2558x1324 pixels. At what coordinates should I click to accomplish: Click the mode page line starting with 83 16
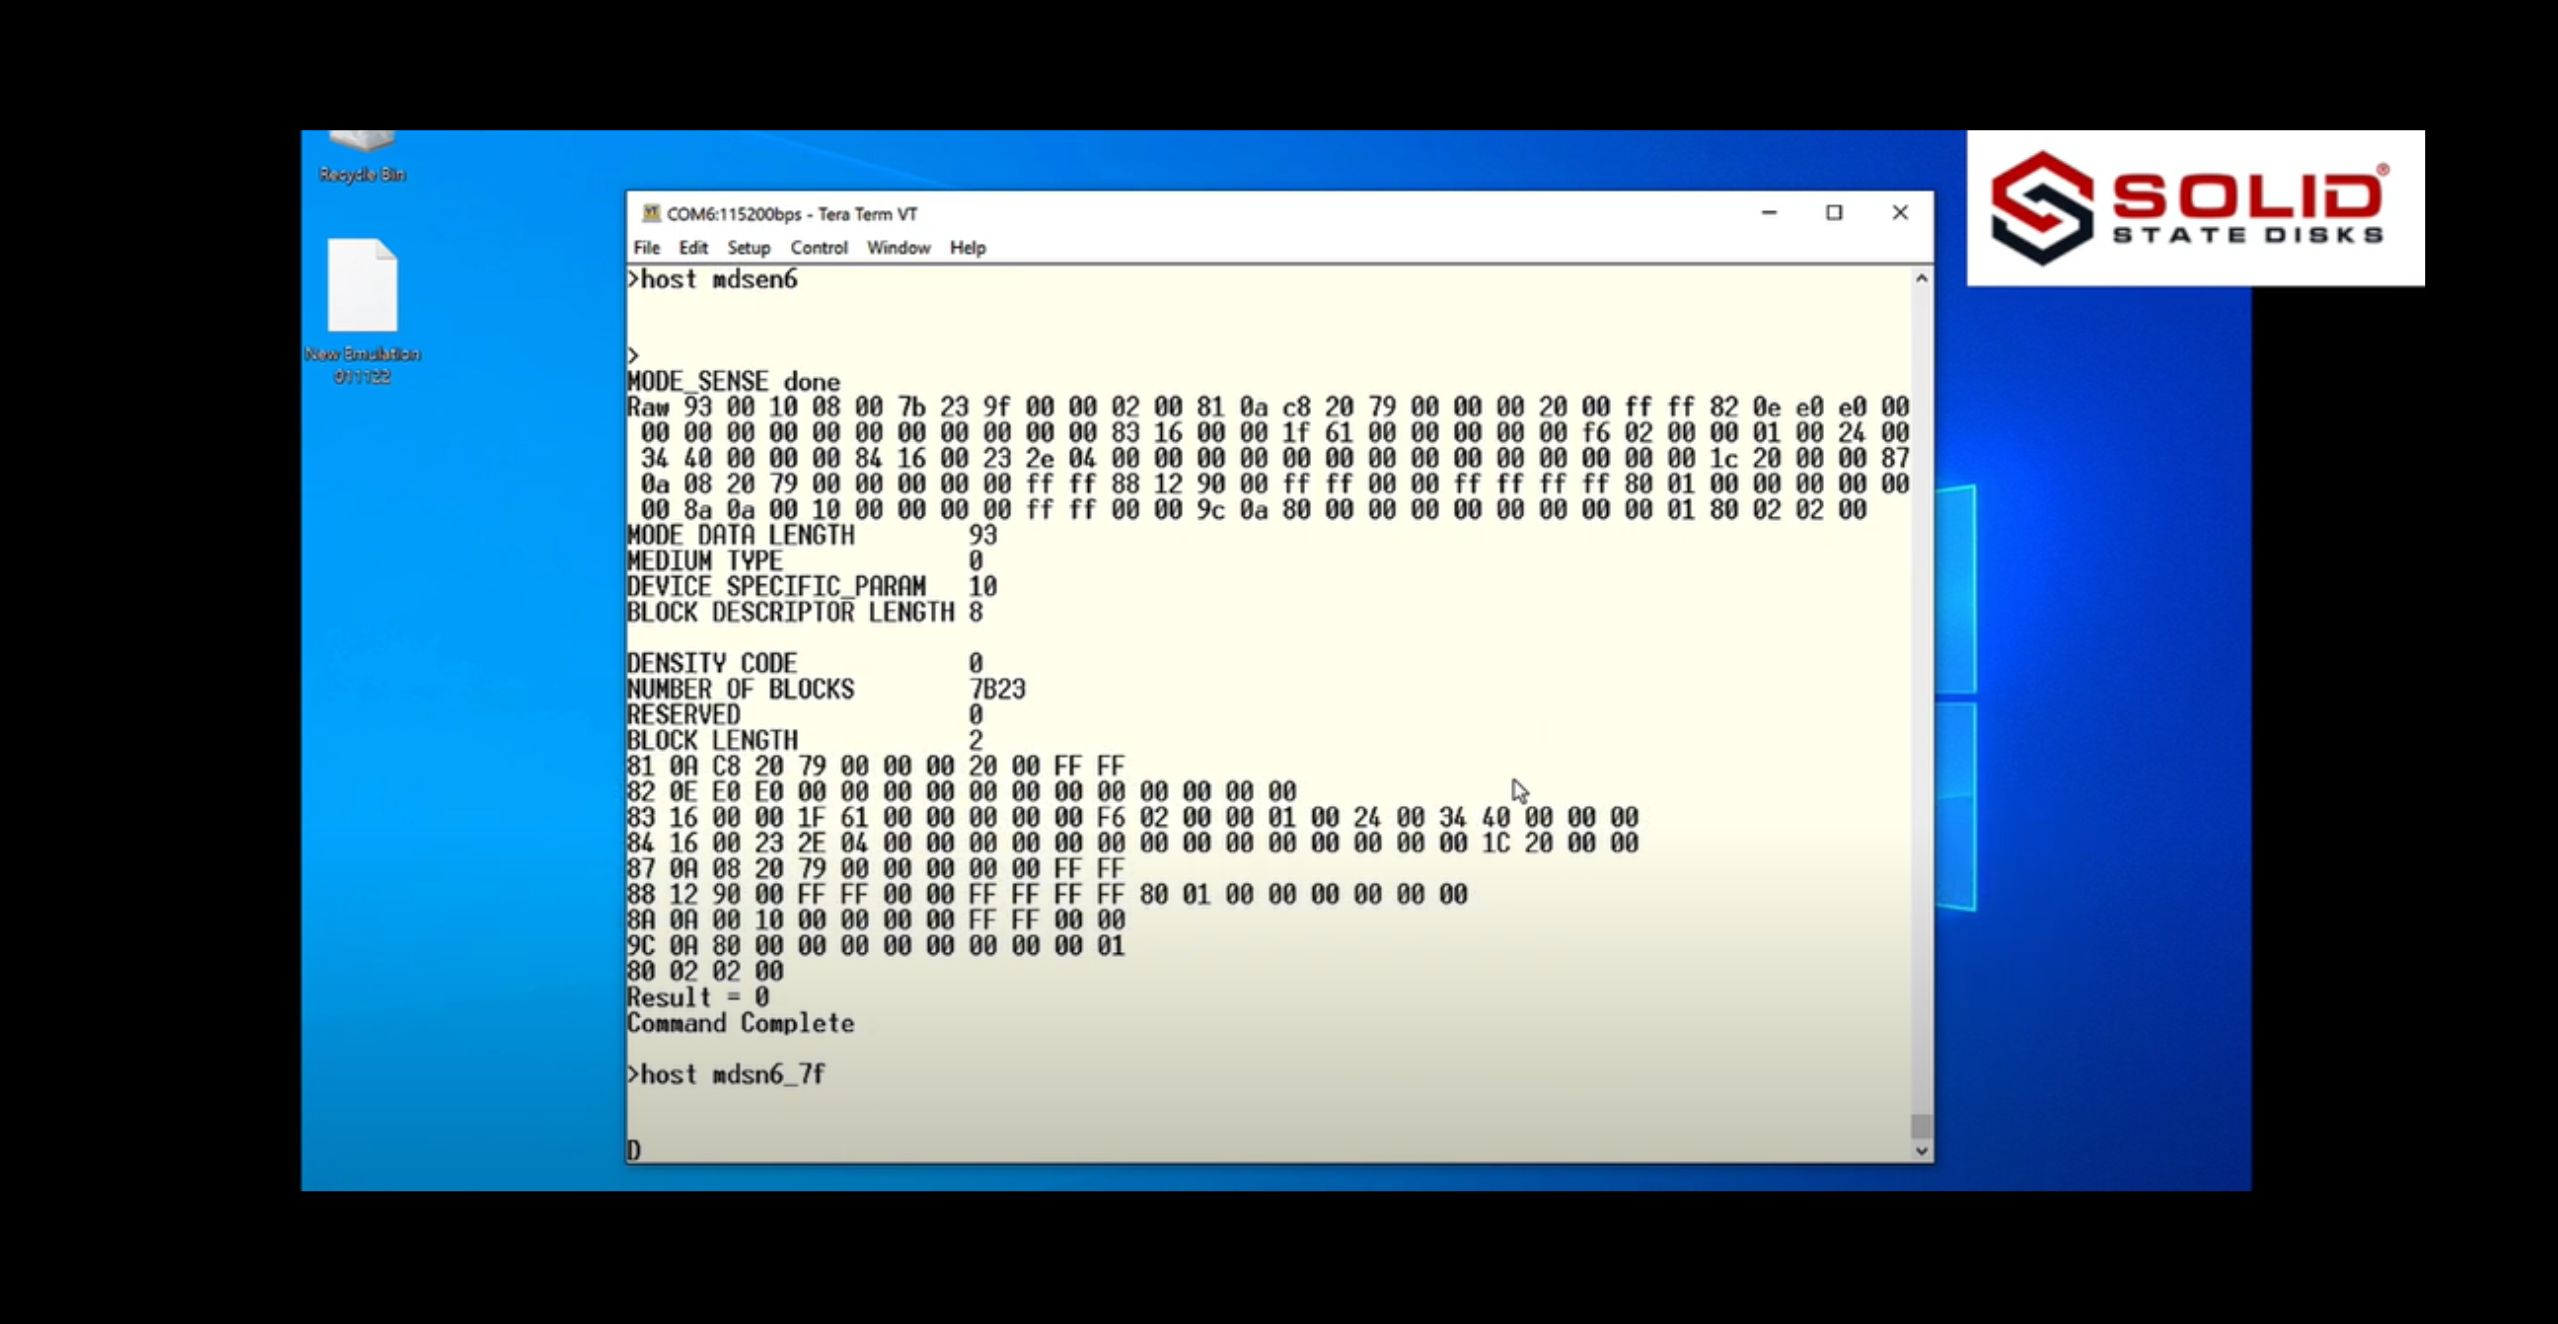(1133, 818)
